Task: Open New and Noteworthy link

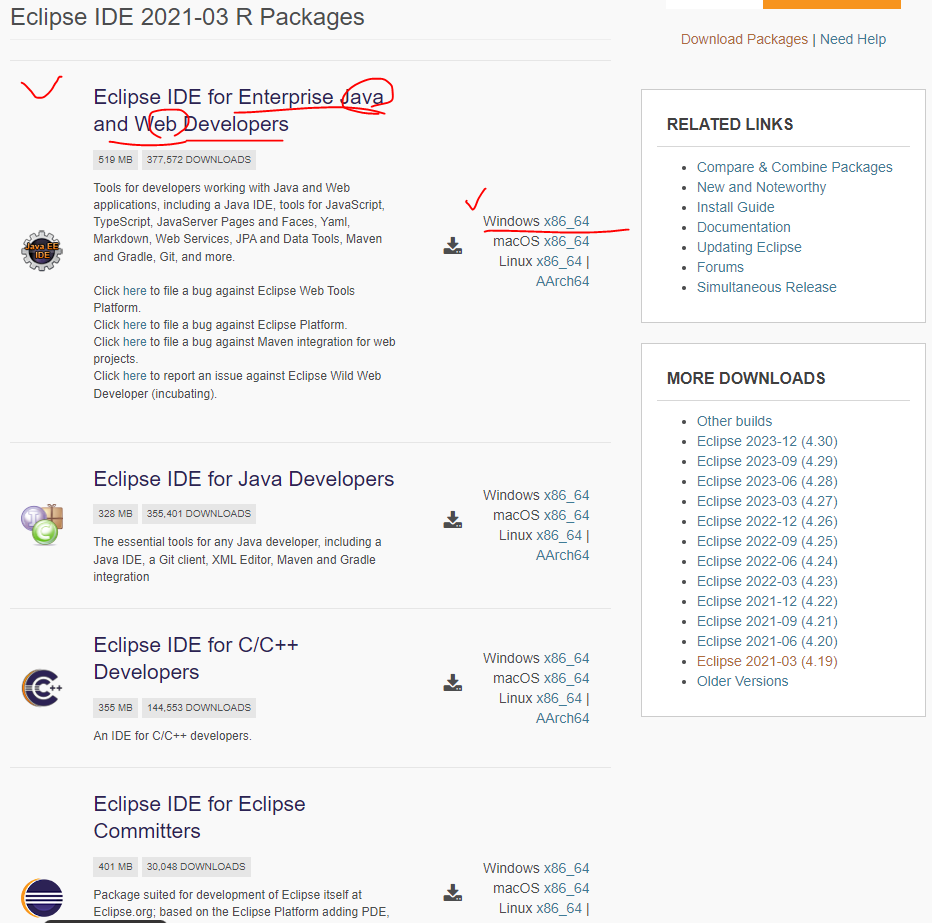Action: click(761, 187)
